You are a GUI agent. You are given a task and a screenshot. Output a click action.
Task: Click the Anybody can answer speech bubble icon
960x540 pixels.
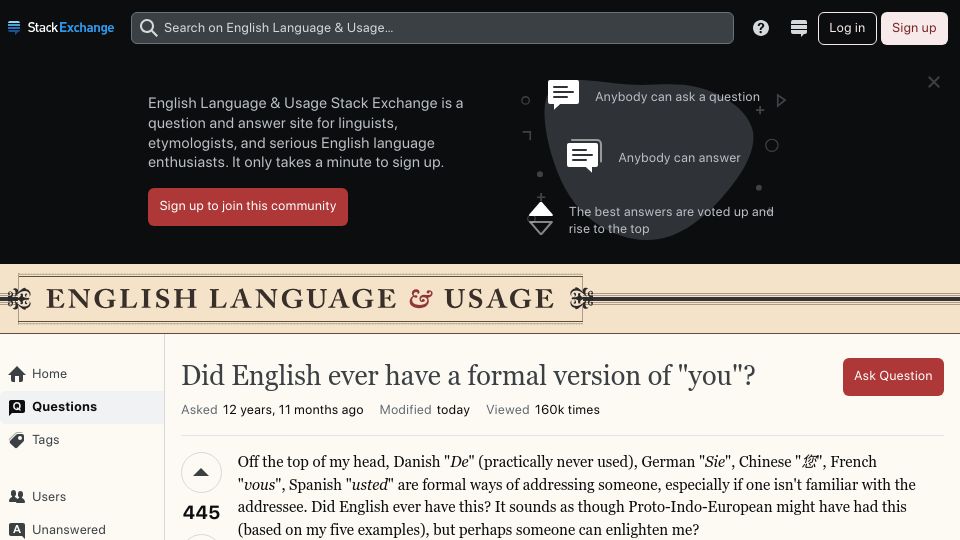584,156
